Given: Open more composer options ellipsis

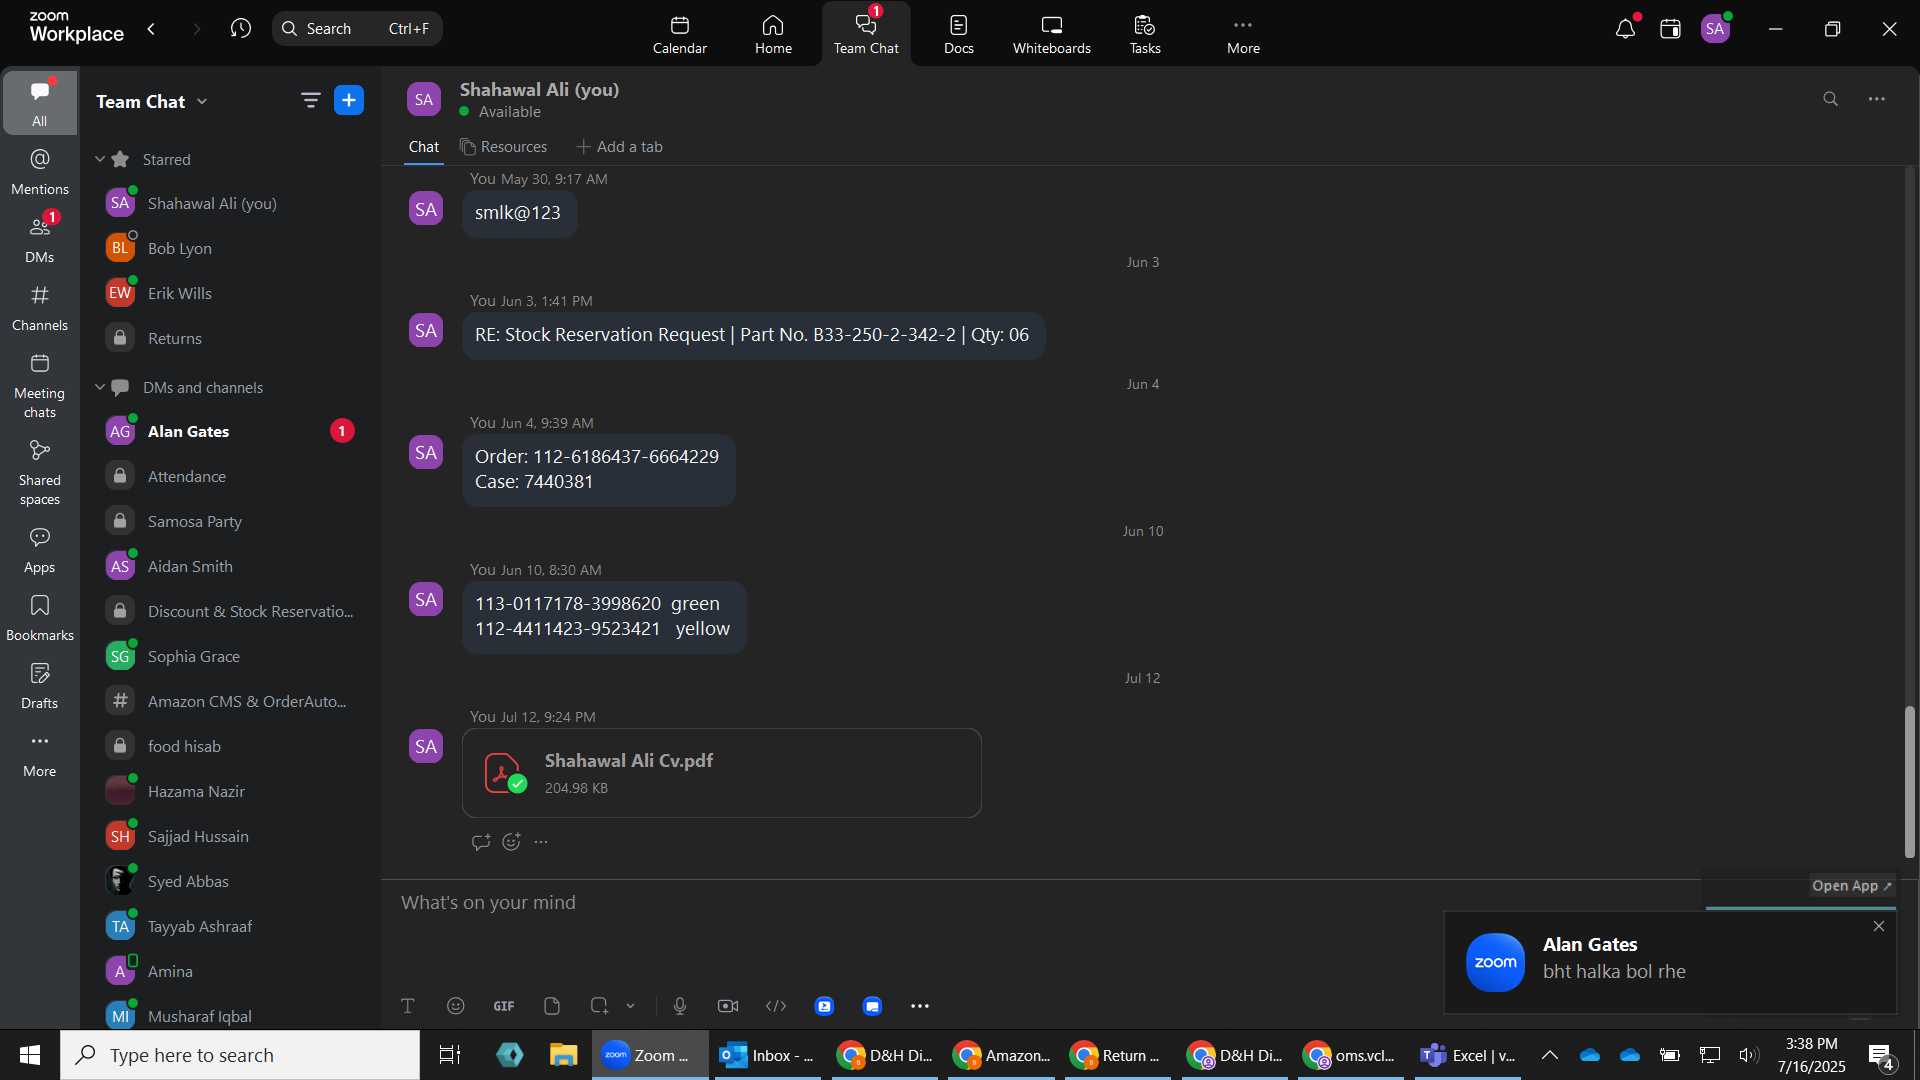Looking at the screenshot, I should [920, 1006].
